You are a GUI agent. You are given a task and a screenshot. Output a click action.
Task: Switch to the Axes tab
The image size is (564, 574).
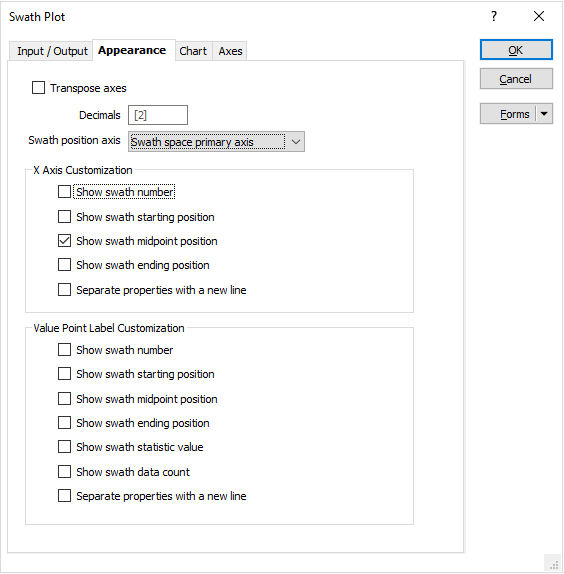pyautogui.click(x=230, y=51)
